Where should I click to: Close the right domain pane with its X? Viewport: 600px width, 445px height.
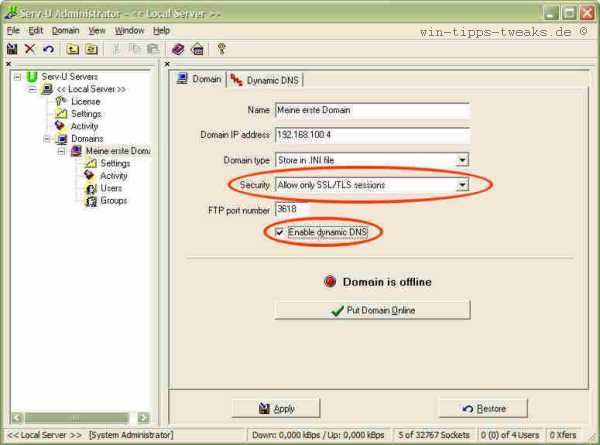(167, 64)
